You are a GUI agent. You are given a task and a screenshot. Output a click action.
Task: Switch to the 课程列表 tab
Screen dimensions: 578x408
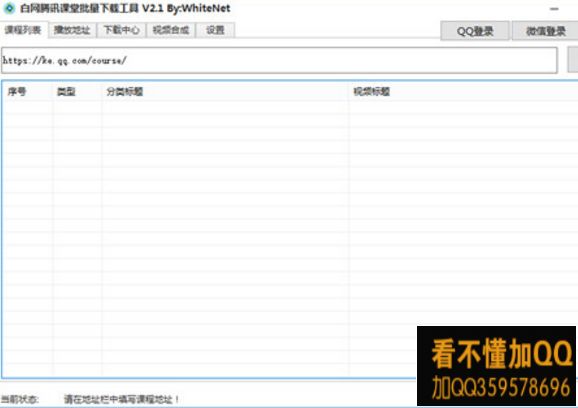(24, 30)
